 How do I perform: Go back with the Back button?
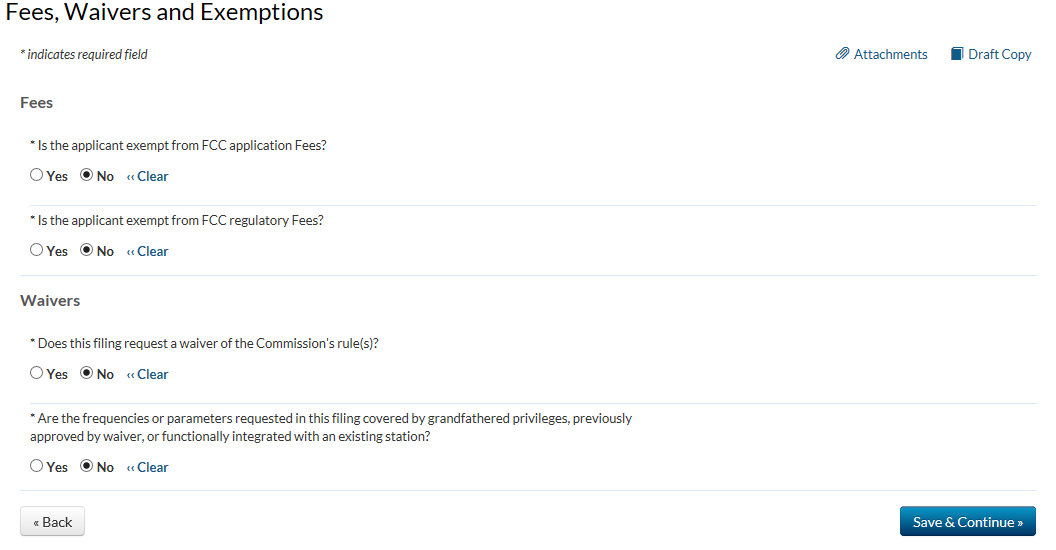click(x=52, y=522)
